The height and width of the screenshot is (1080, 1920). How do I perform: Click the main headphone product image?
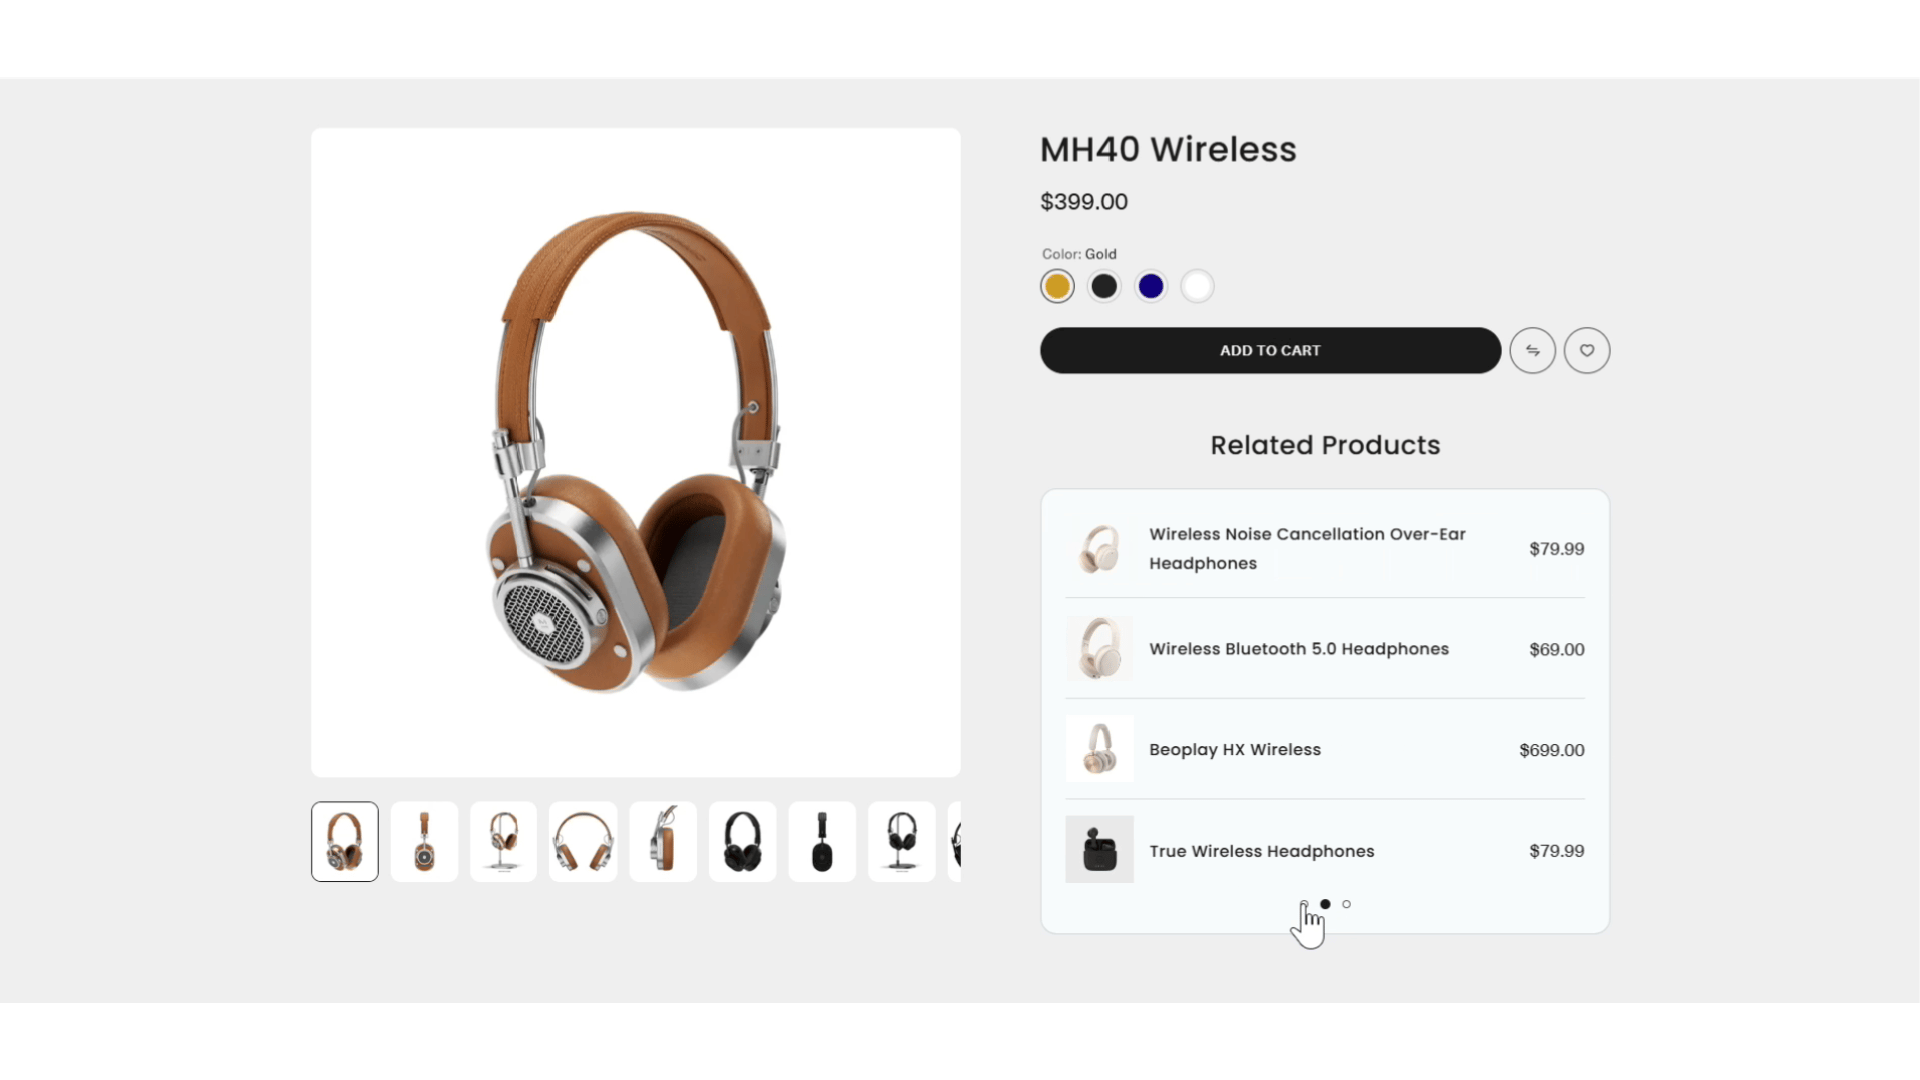[x=636, y=452]
